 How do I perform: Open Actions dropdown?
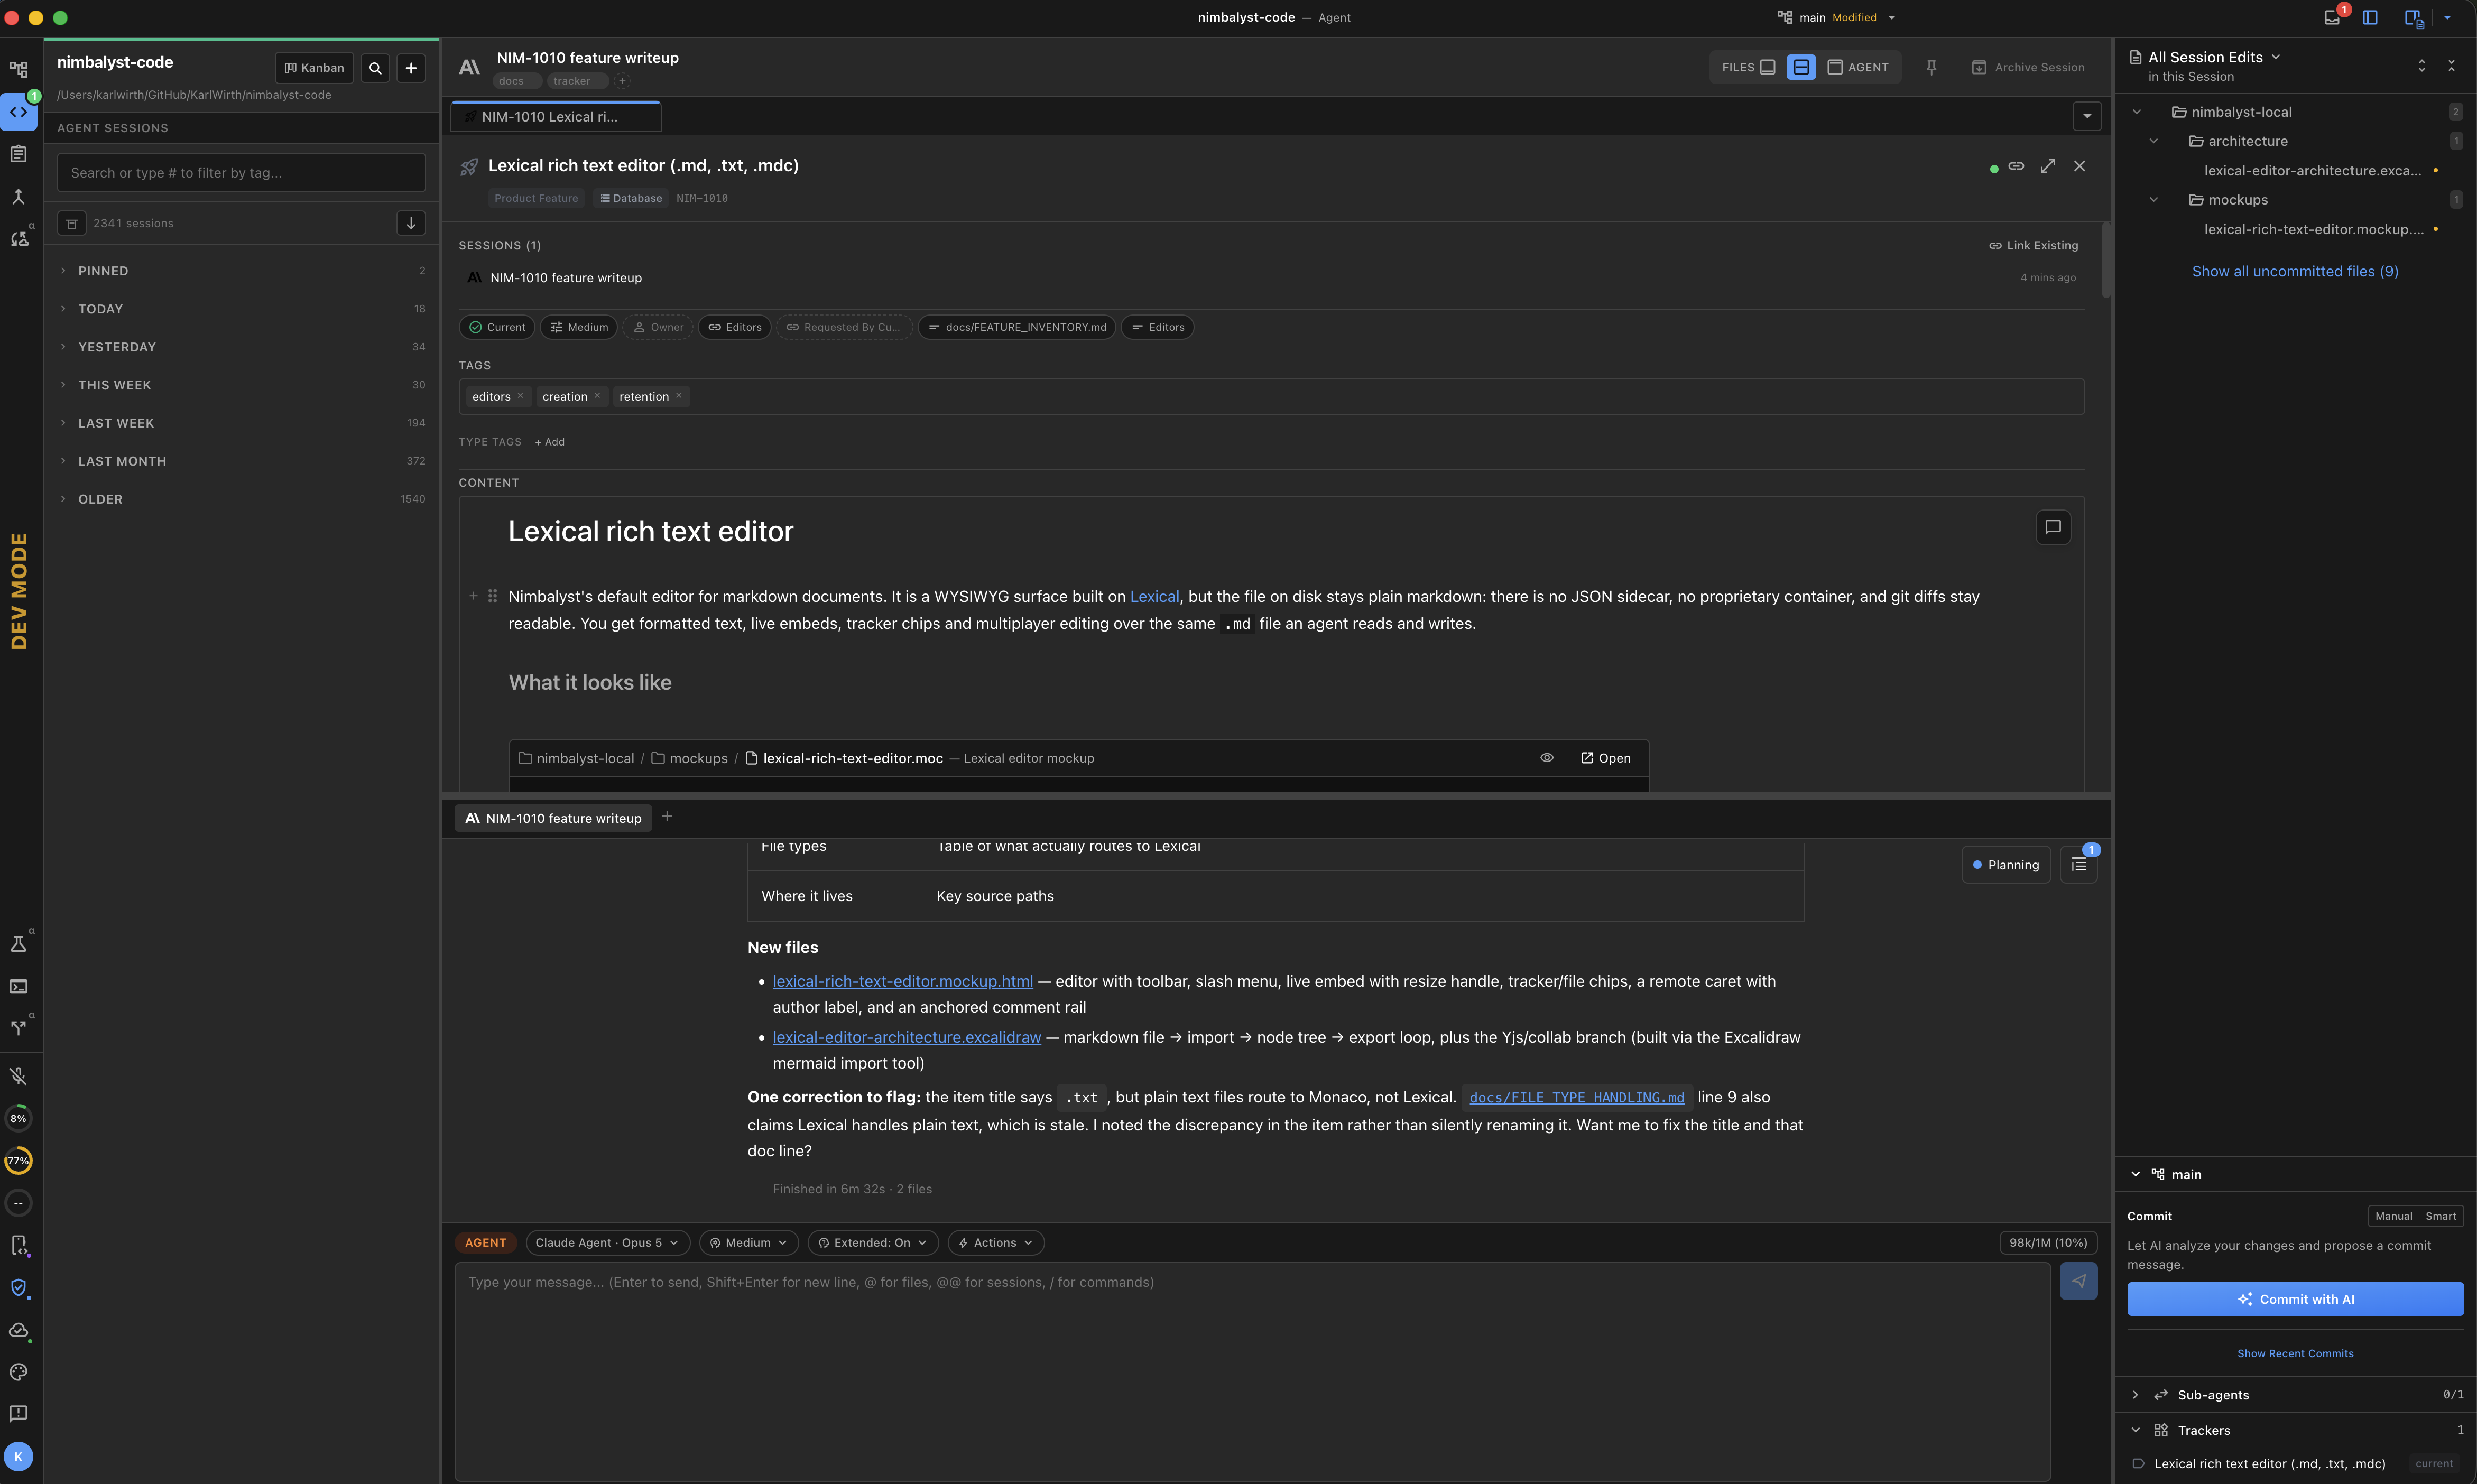pos(995,1243)
